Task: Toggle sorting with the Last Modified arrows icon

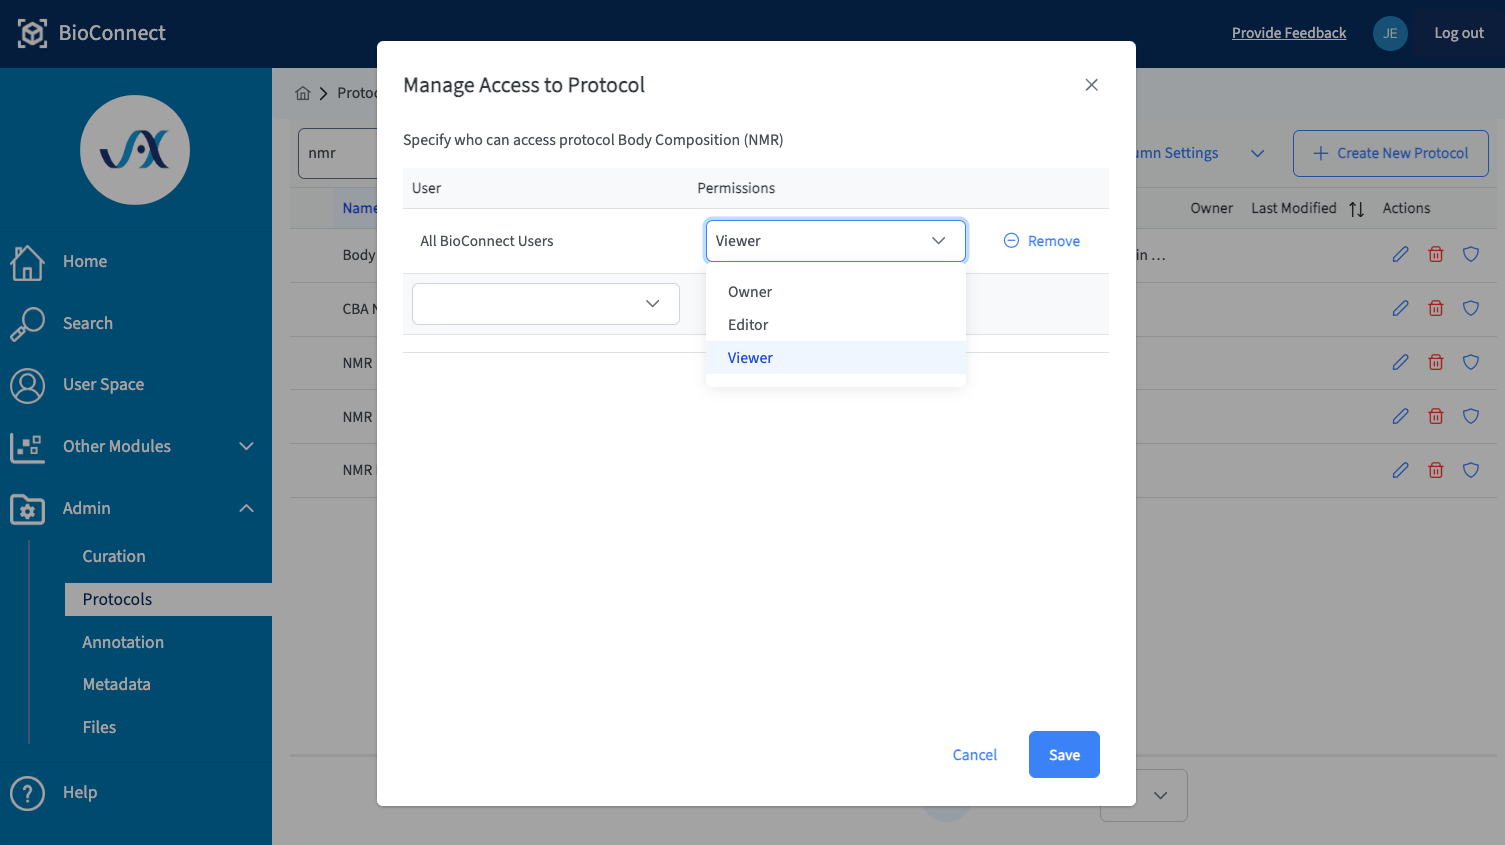Action: (1356, 208)
